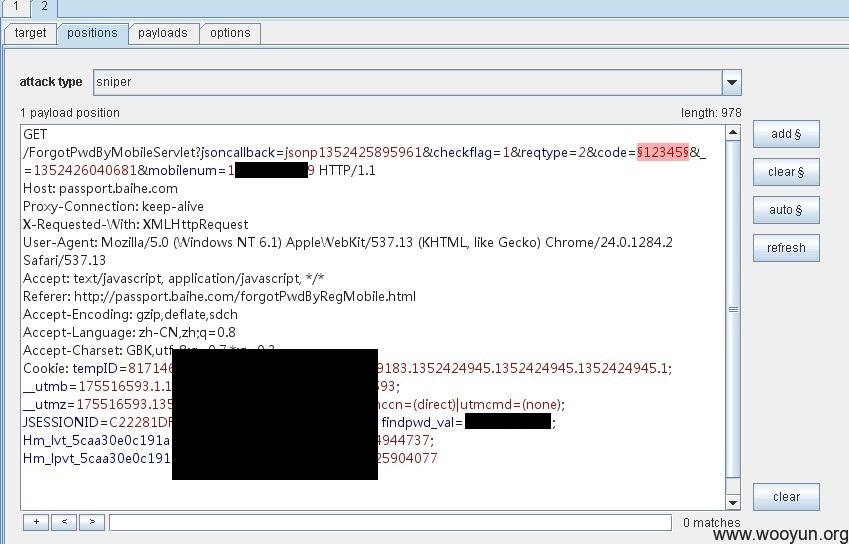Click the scrollbar up arrow of request editor
The image size is (849, 544).
pos(733,132)
